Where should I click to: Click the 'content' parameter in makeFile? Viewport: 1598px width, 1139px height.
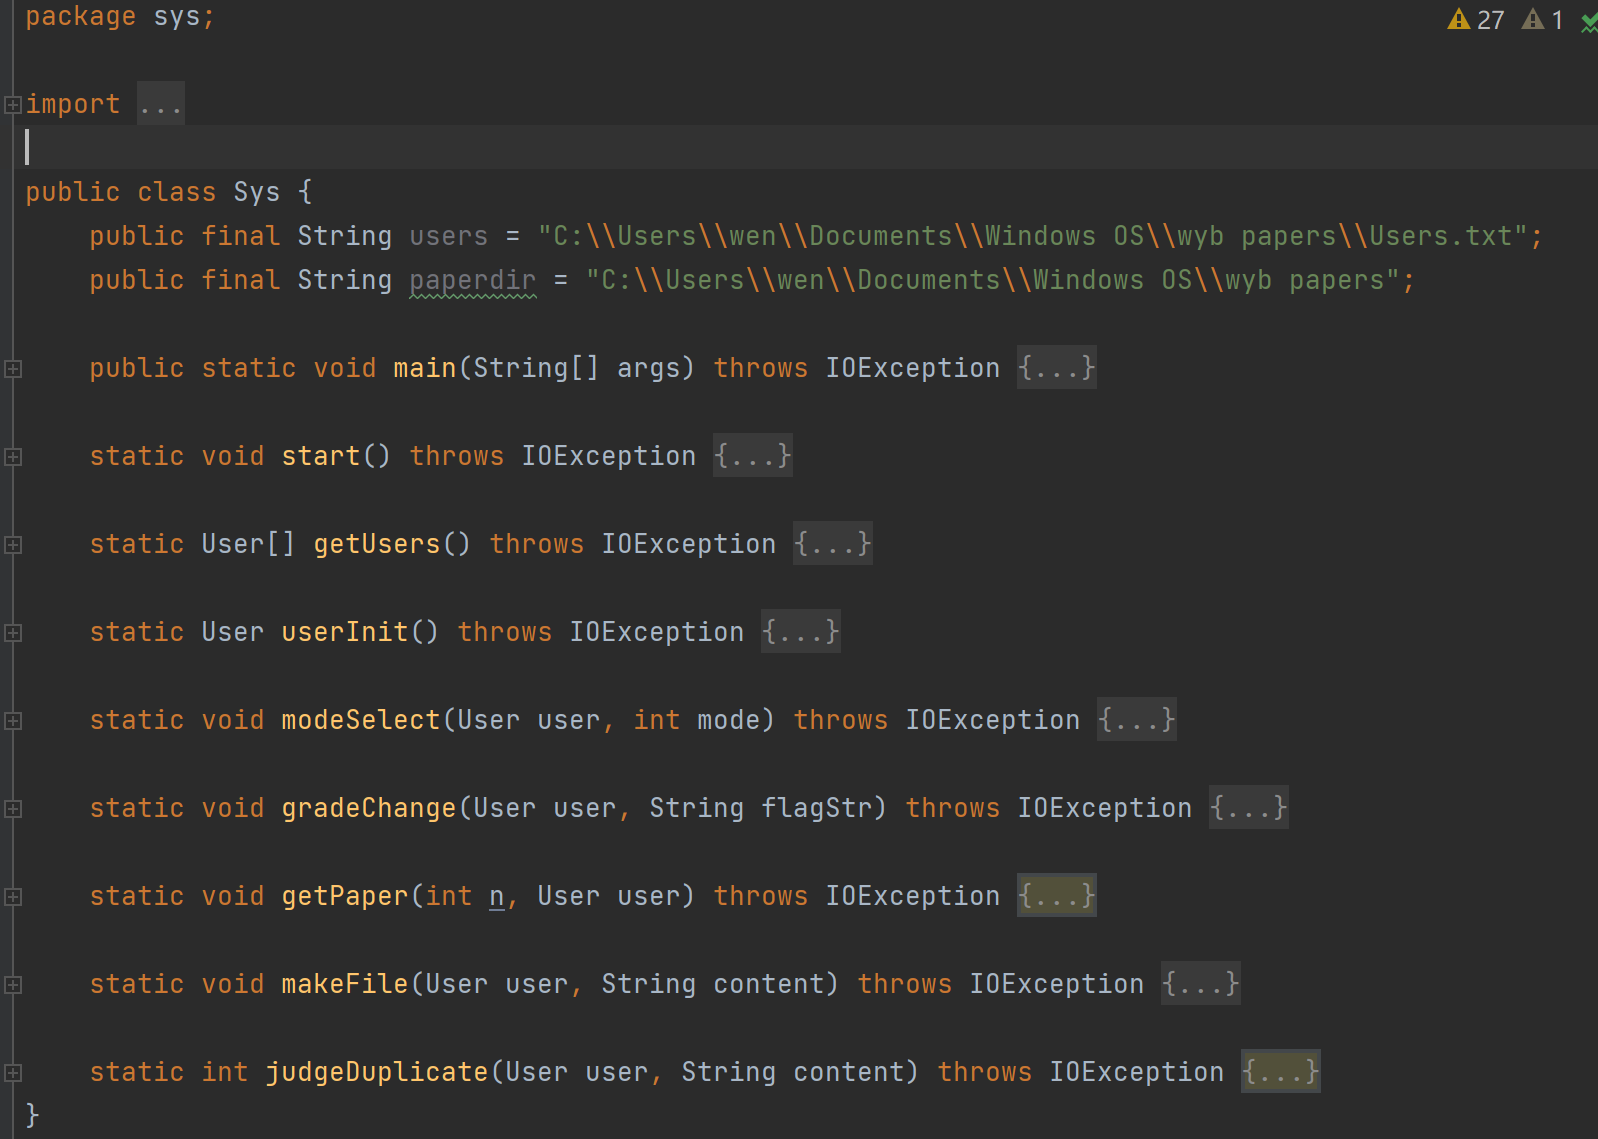[x=769, y=984]
